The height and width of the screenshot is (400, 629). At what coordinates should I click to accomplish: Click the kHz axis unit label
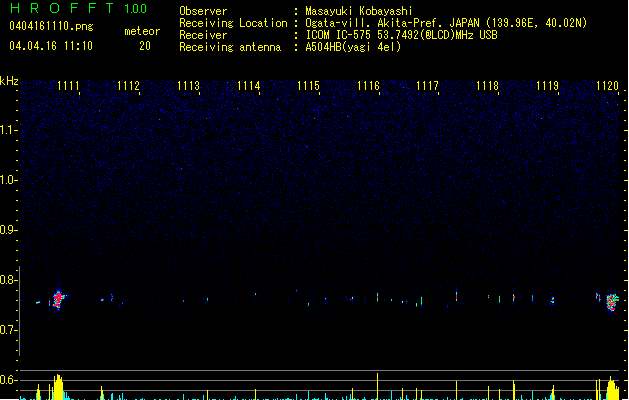click(x=9, y=81)
